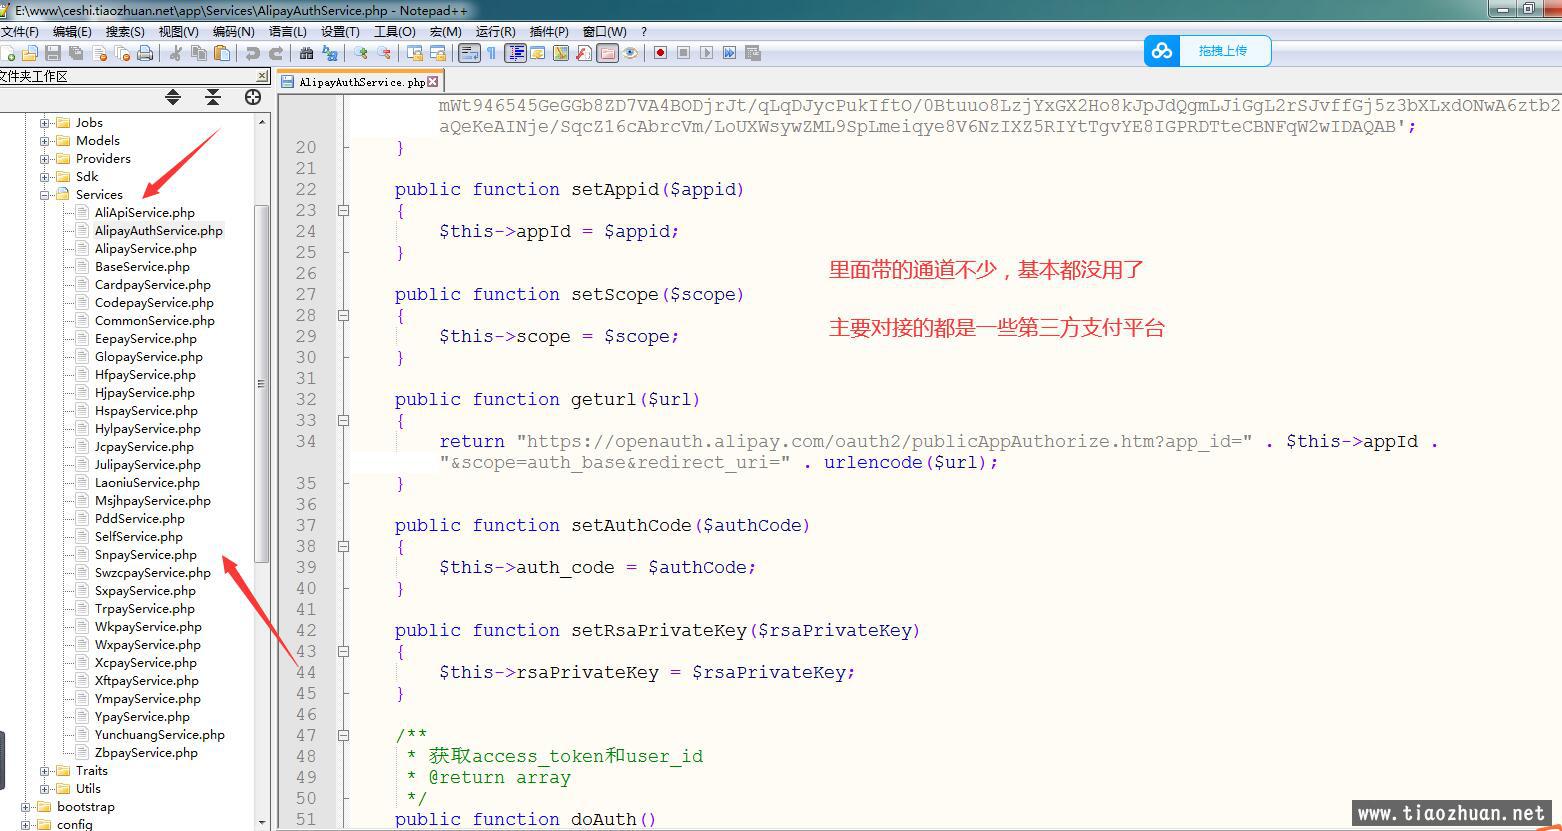Open the user defined language icon
The height and width of the screenshot is (831, 1562).
pos(538,53)
